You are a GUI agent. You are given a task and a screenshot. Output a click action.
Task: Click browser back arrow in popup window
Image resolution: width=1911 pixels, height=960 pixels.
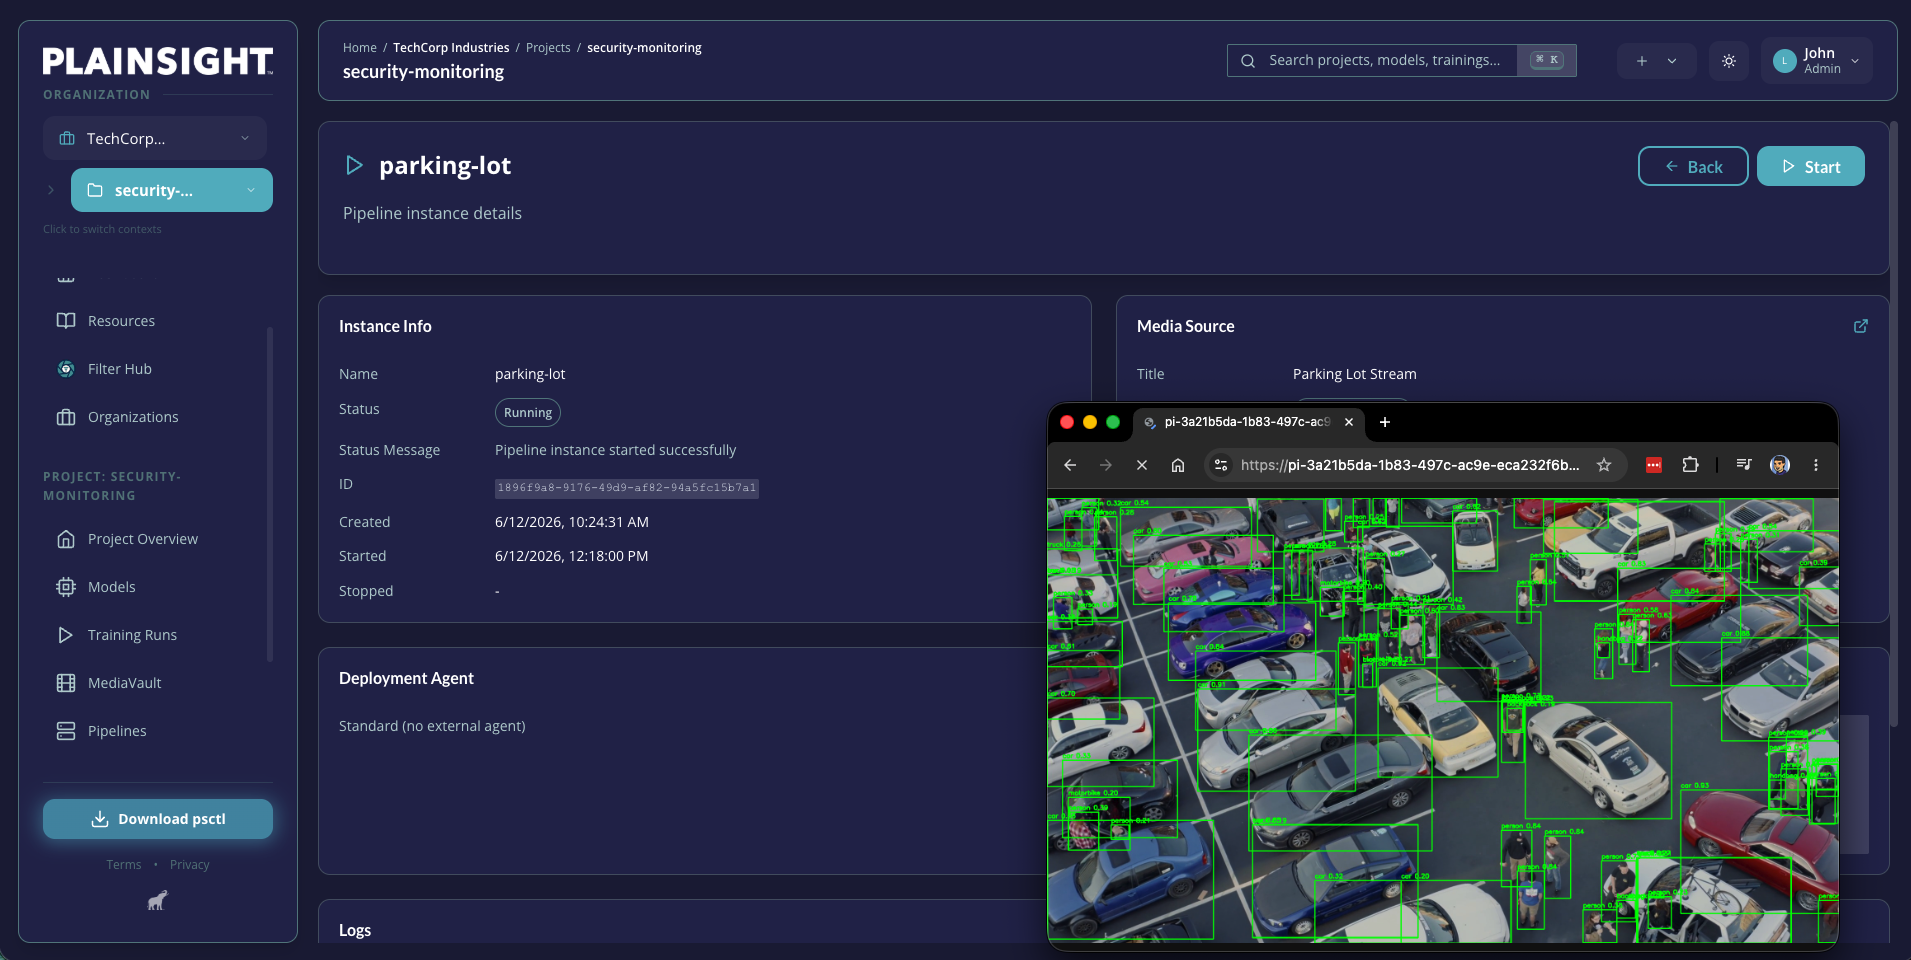(1070, 465)
